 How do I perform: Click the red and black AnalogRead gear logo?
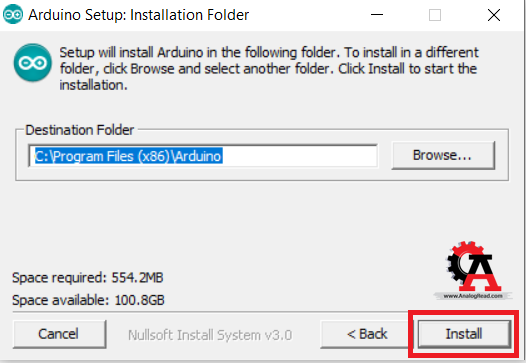point(473,270)
